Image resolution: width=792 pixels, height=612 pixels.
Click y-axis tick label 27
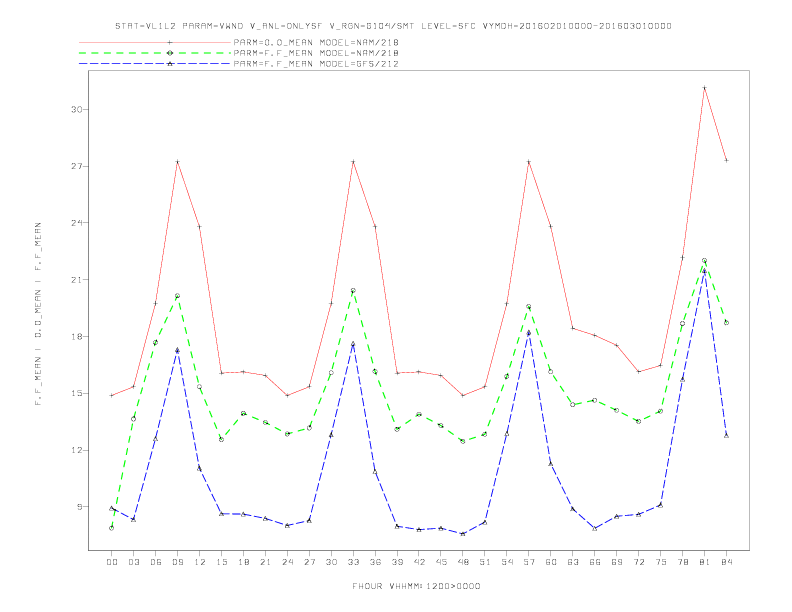point(76,166)
